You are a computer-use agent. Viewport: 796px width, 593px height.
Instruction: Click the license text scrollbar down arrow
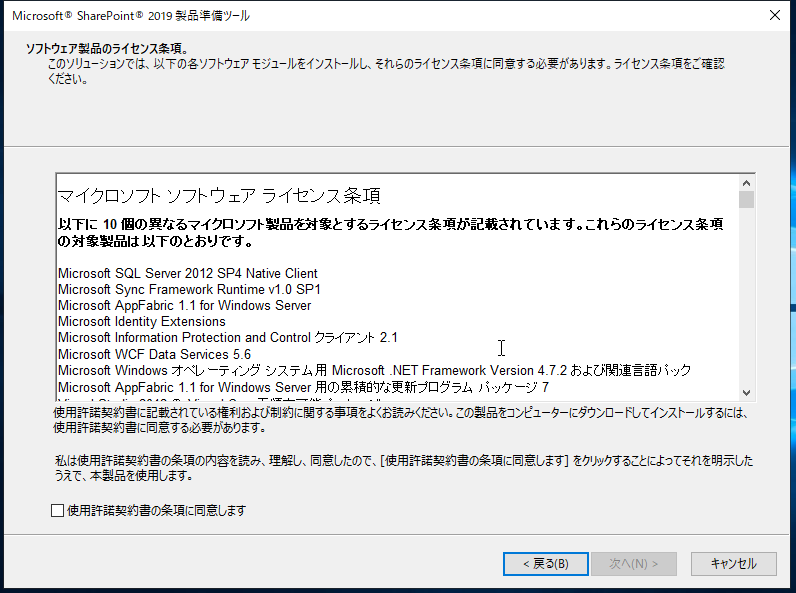[746, 392]
